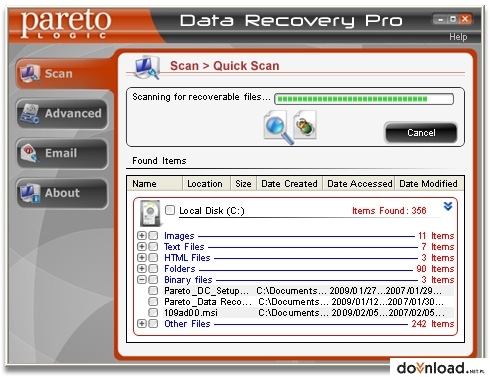
Task: Select the Images category checkbox
Action: pos(153,236)
